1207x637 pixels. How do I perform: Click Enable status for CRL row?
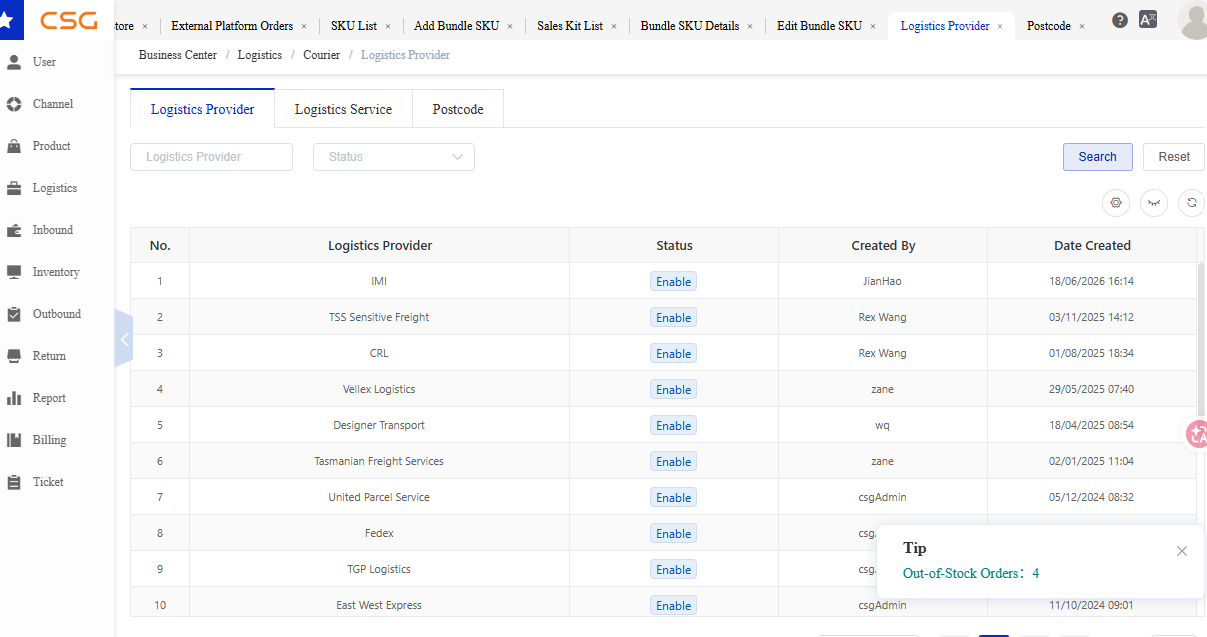click(673, 353)
